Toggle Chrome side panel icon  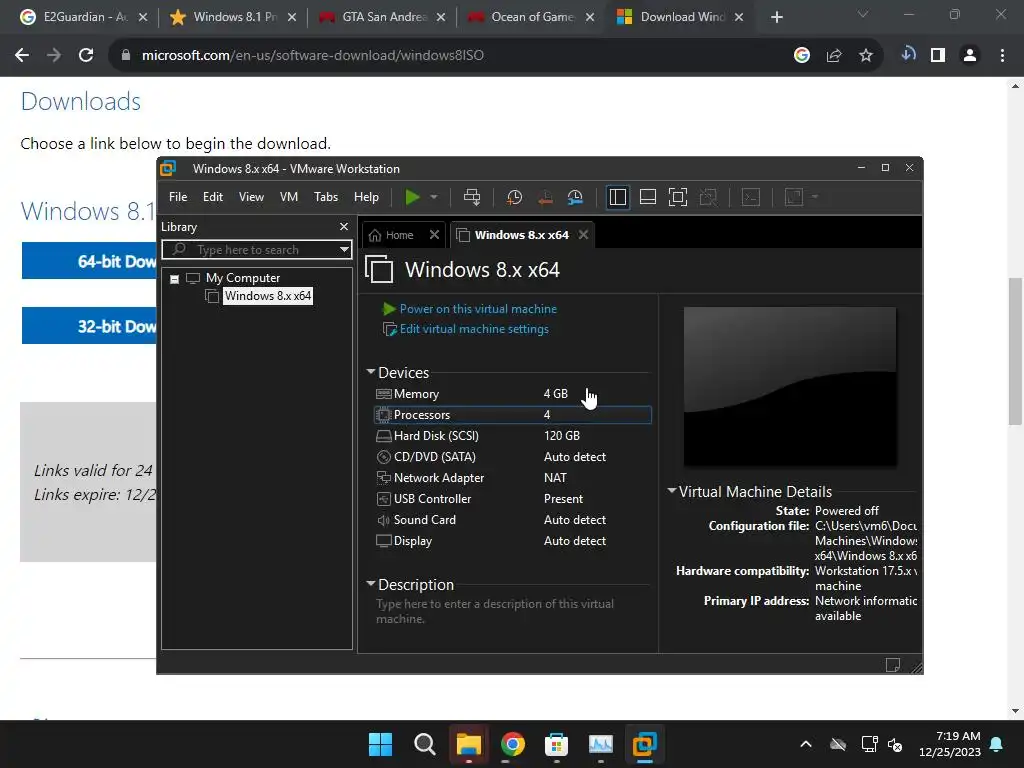tap(938, 56)
